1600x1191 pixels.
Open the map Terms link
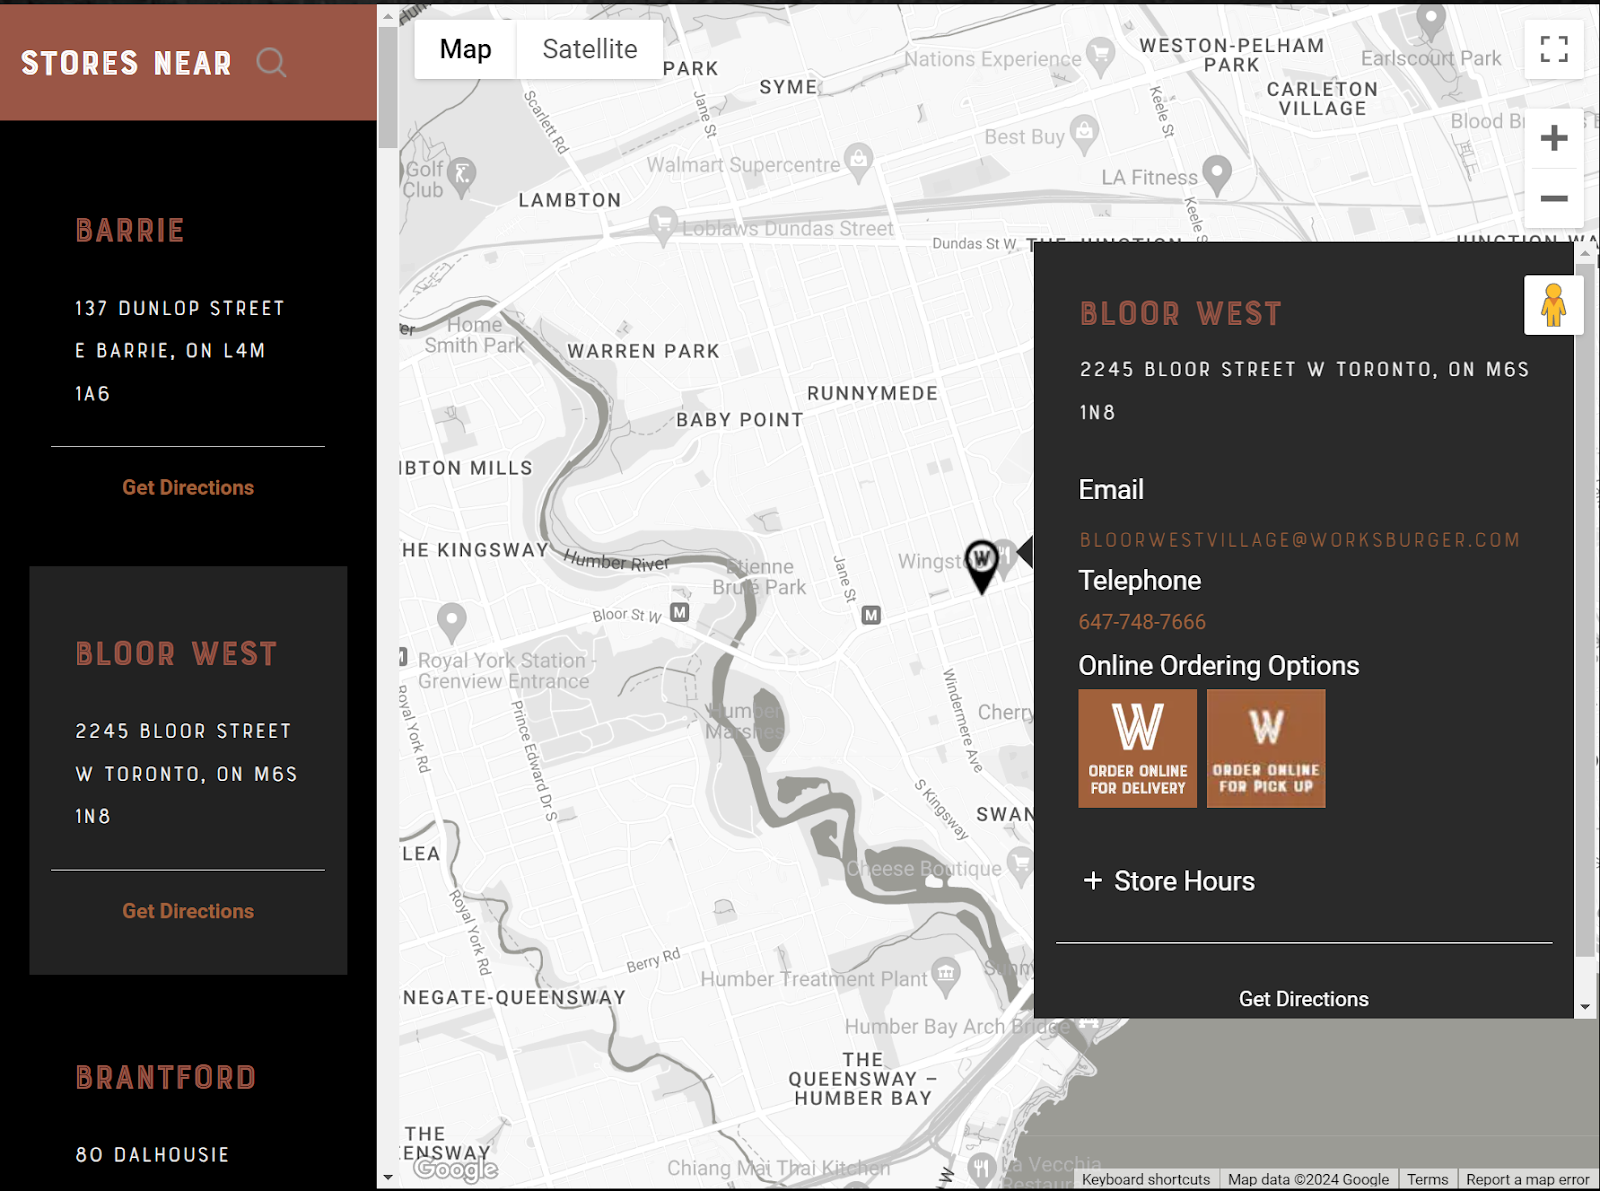pos(1427,1180)
